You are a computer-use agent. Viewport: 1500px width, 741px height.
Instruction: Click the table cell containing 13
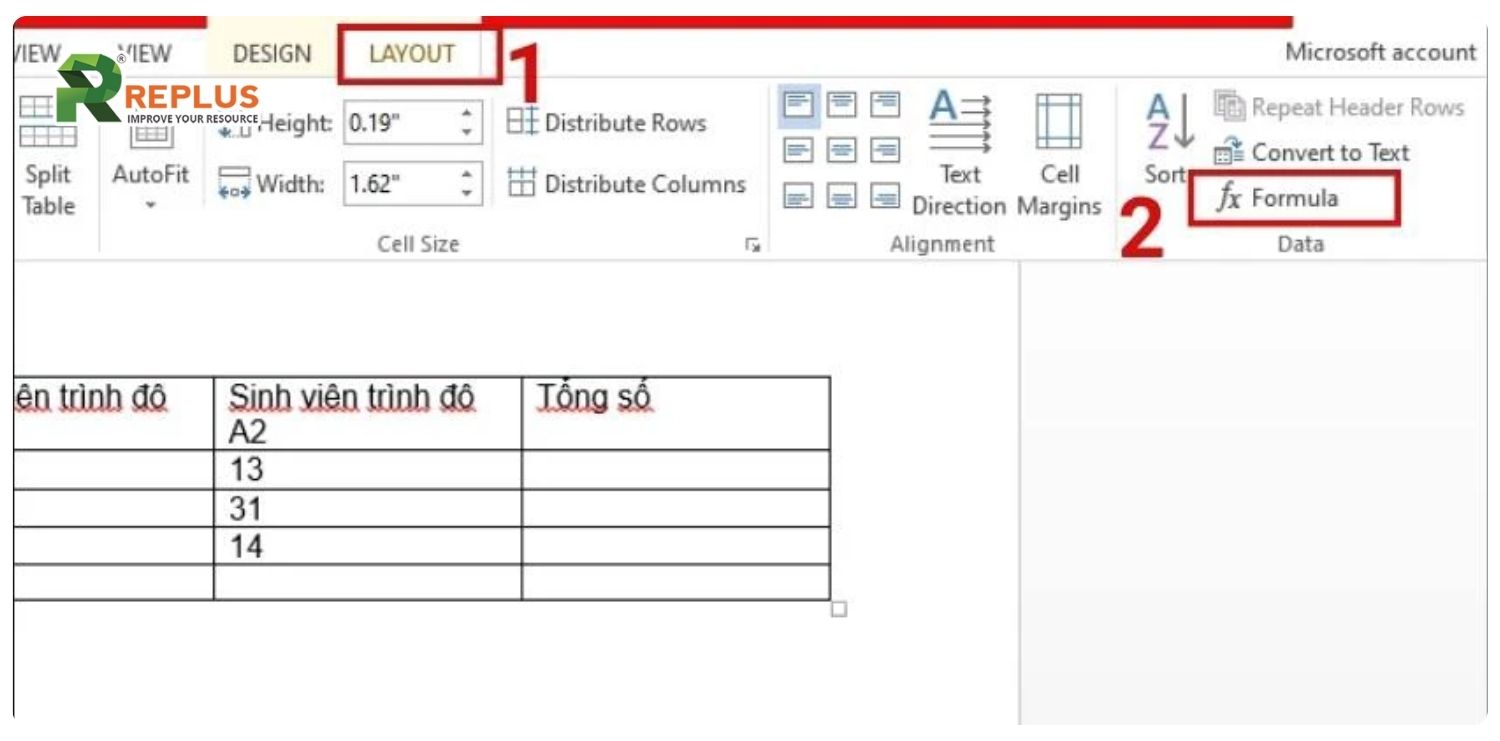[x=368, y=470]
